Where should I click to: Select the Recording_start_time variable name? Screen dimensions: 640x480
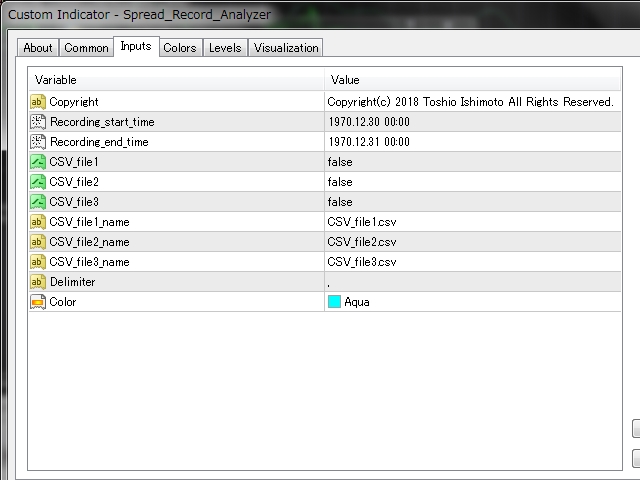point(102,122)
